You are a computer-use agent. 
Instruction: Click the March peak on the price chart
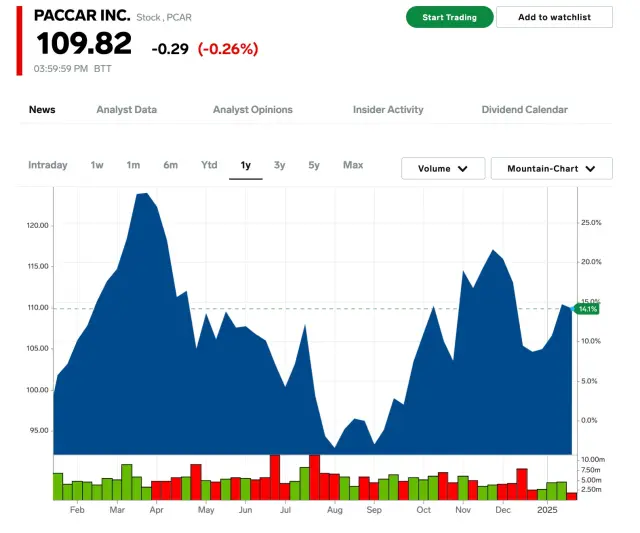(x=143, y=194)
